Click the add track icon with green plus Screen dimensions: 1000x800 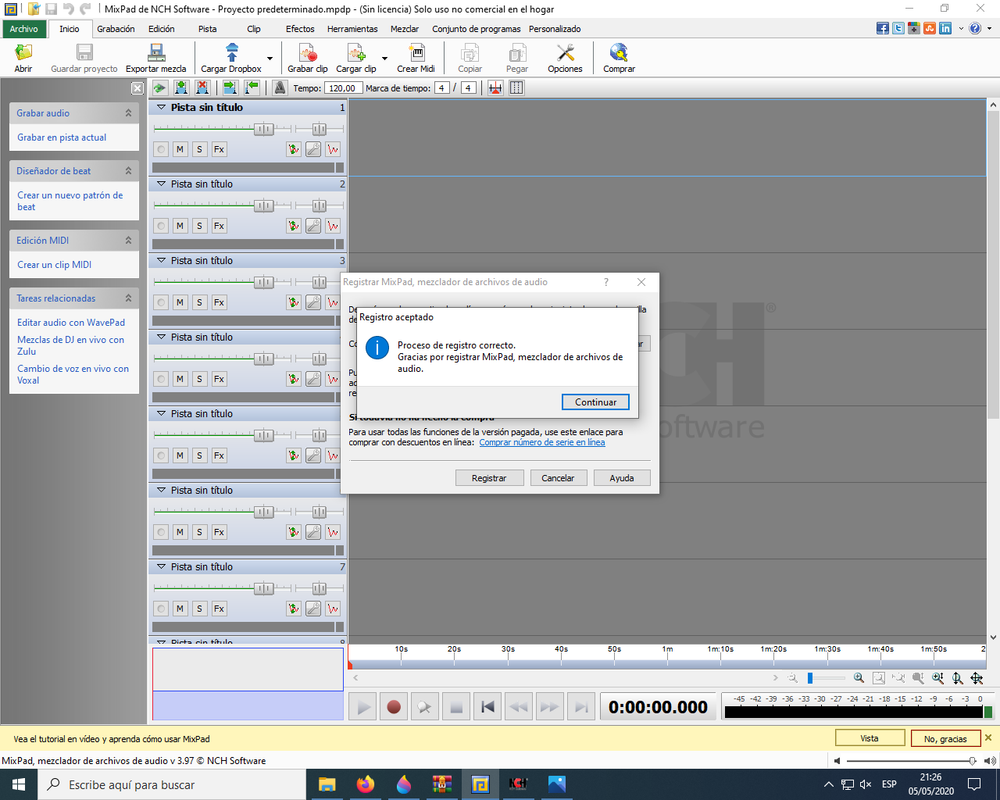coord(181,88)
